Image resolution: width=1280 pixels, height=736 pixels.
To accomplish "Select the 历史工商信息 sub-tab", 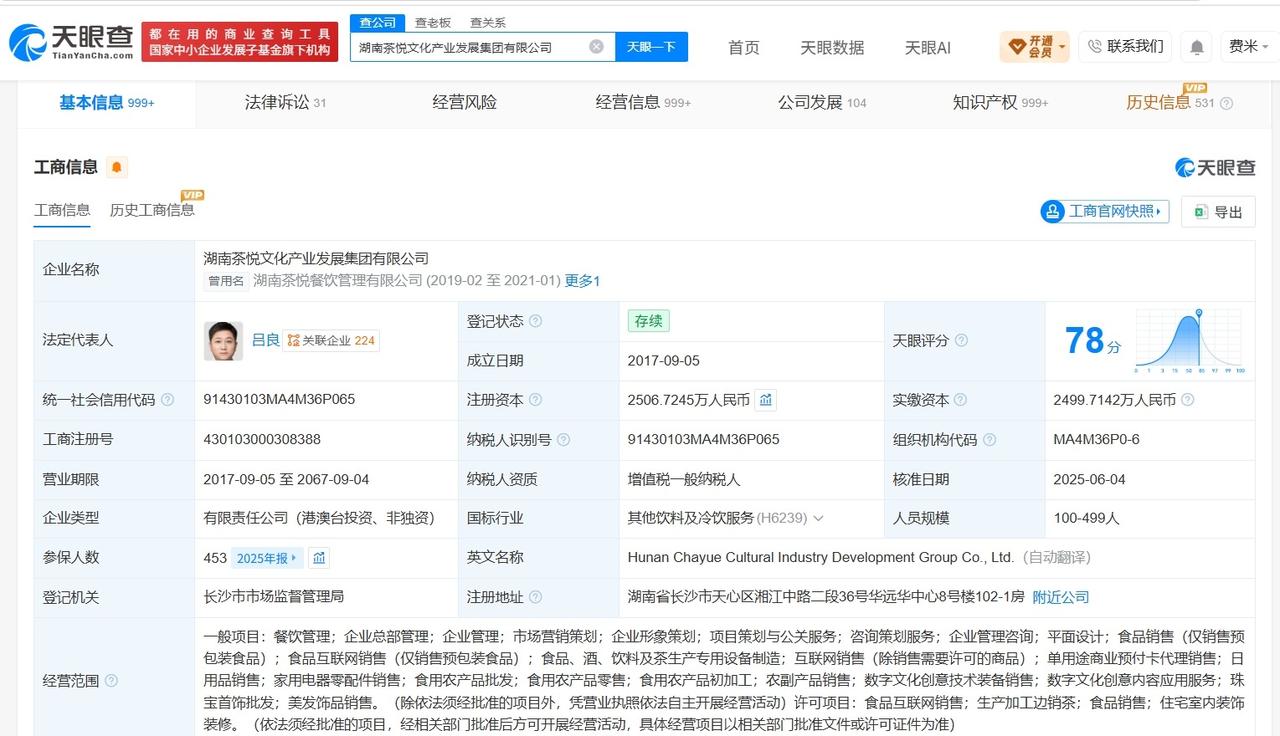I will [152, 210].
